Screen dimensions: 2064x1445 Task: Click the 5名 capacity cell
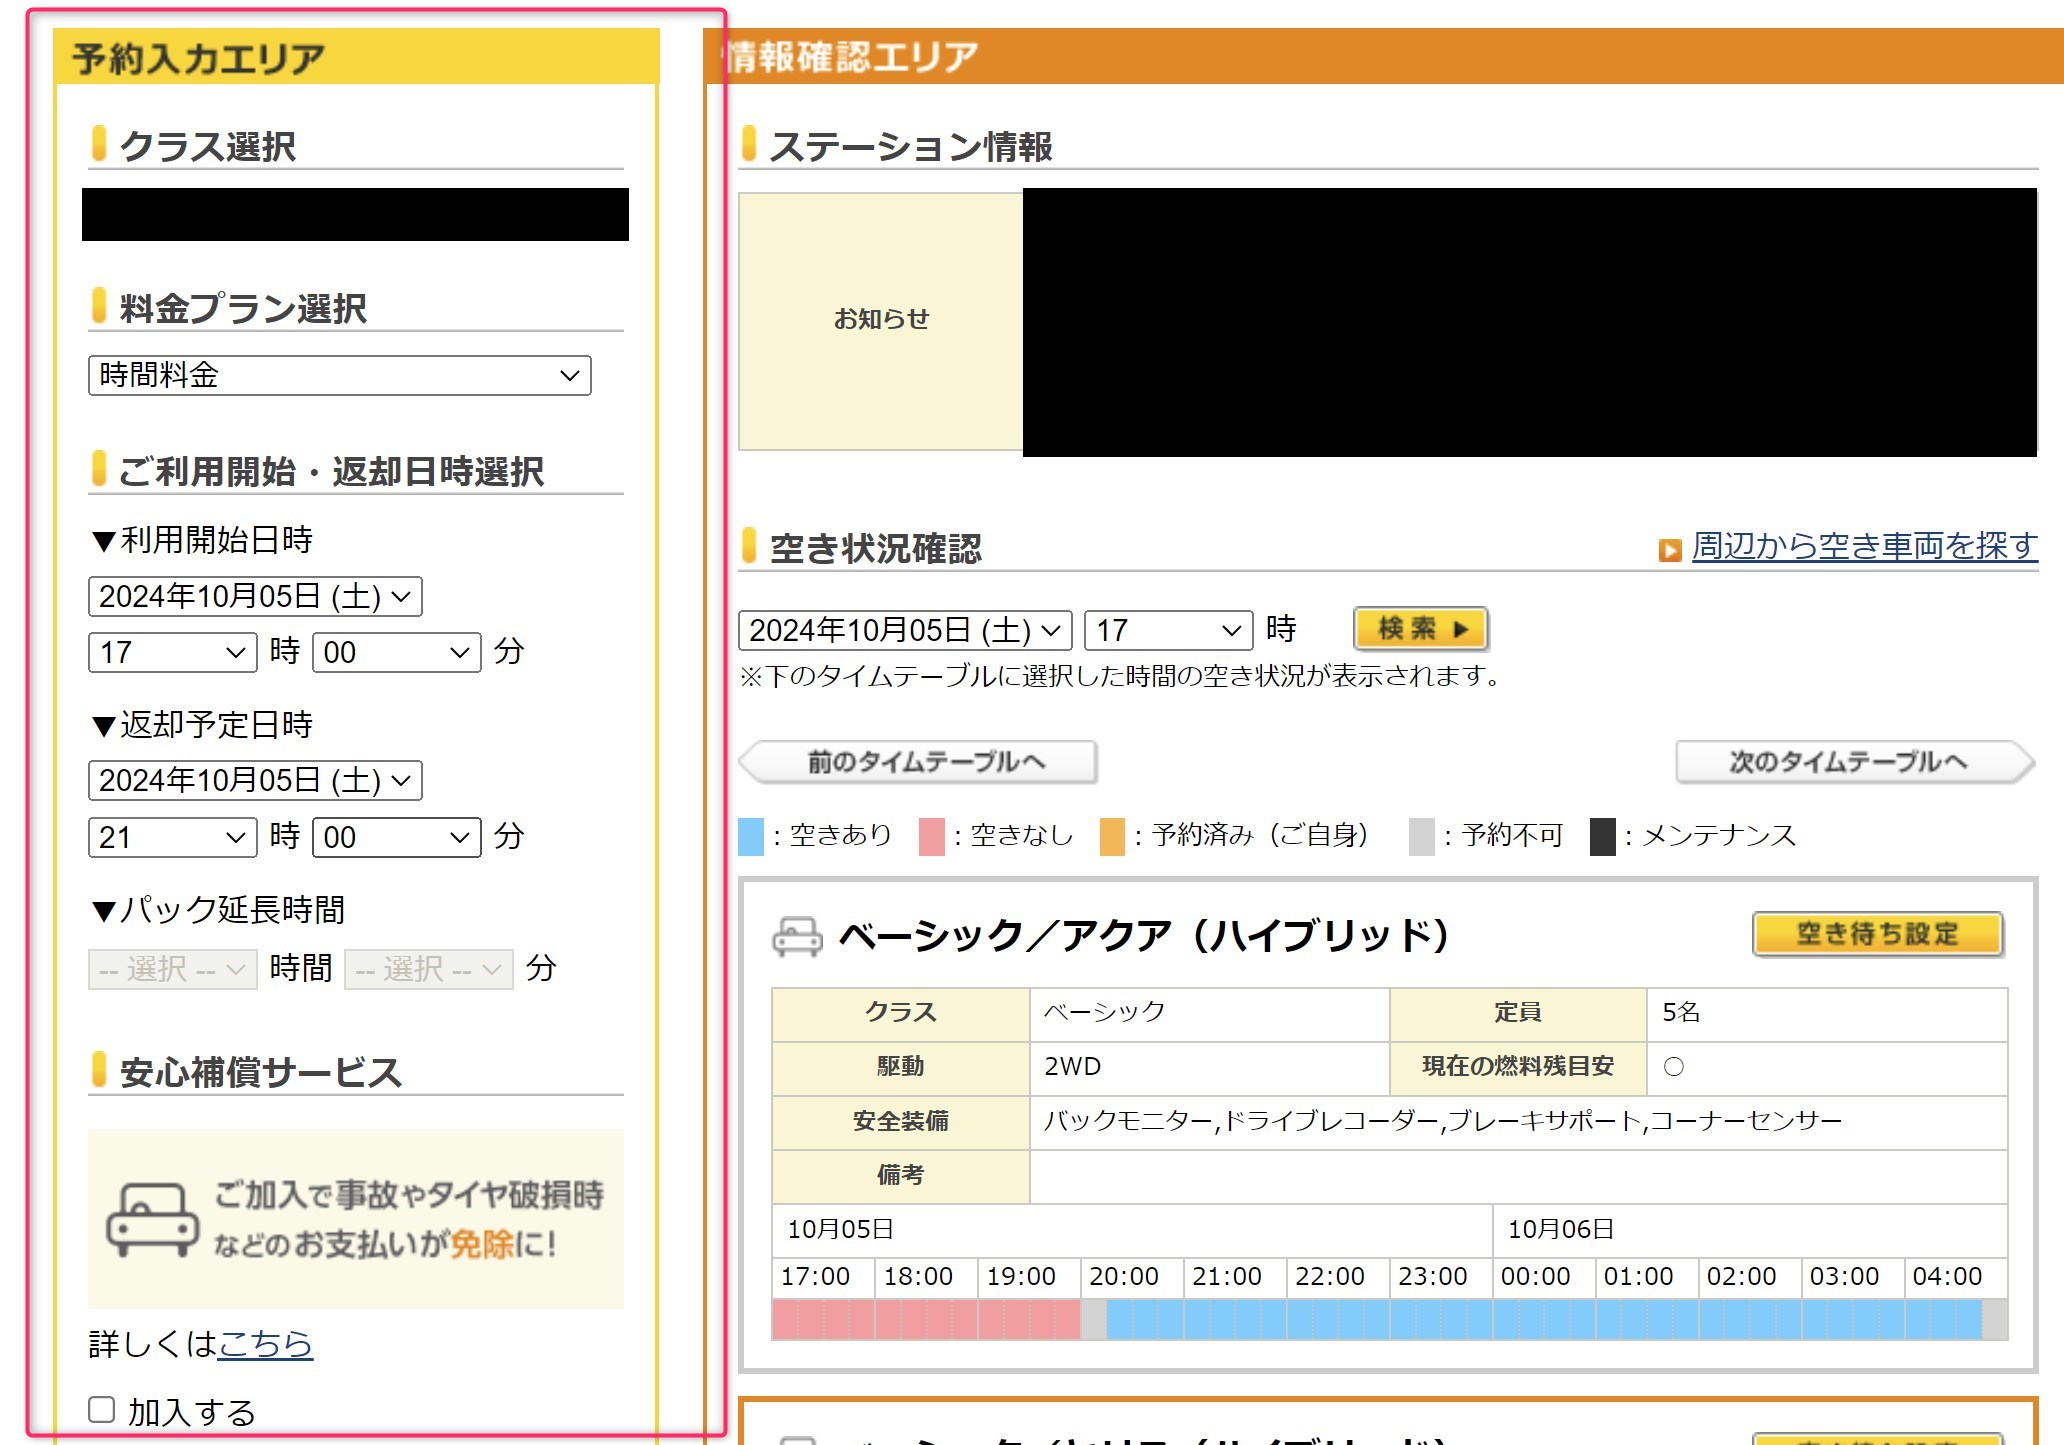point(1827,1013)
